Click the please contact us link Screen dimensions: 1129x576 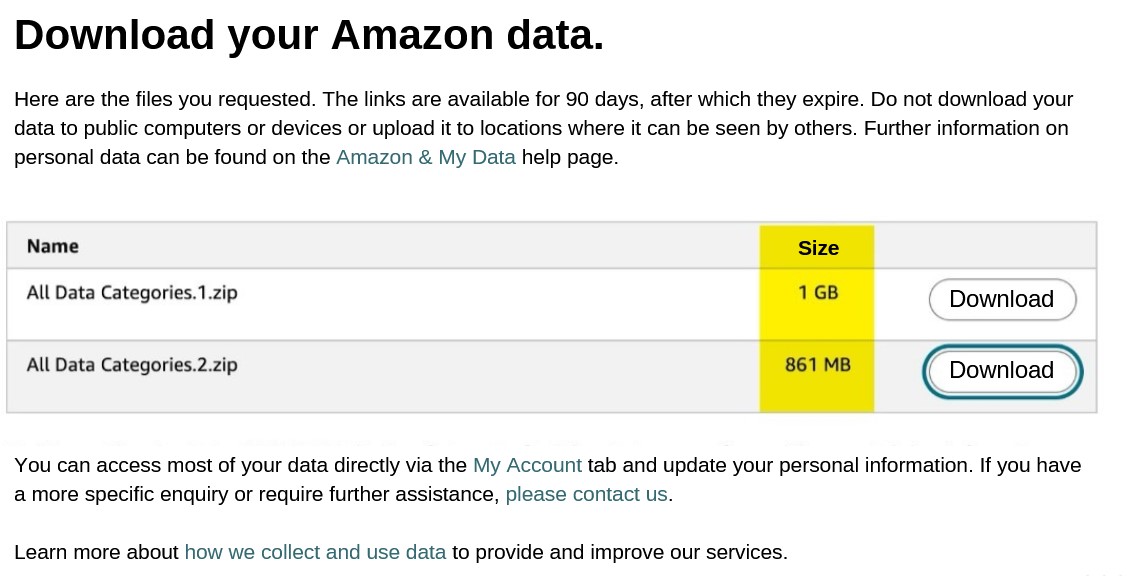(585, 493)
